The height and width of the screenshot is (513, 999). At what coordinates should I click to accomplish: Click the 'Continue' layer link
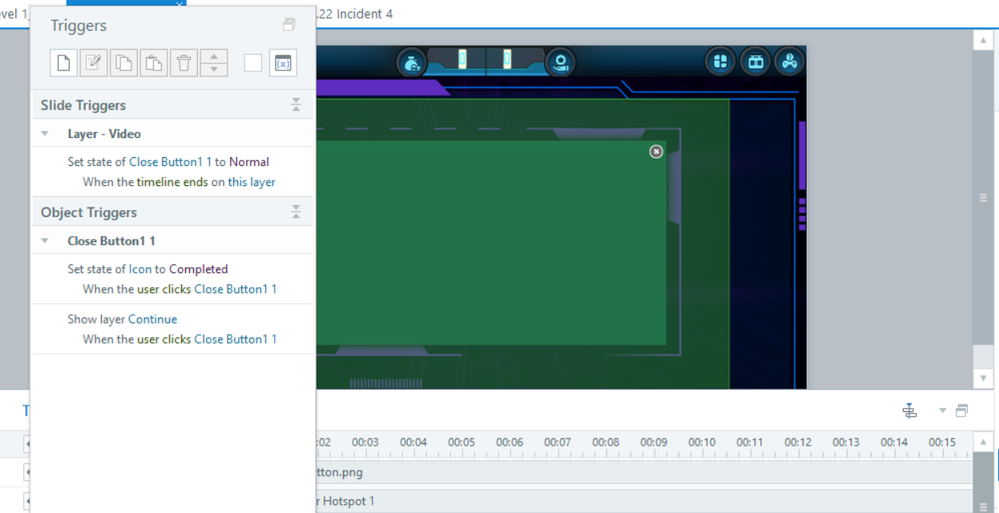click(x=152, y=319)
